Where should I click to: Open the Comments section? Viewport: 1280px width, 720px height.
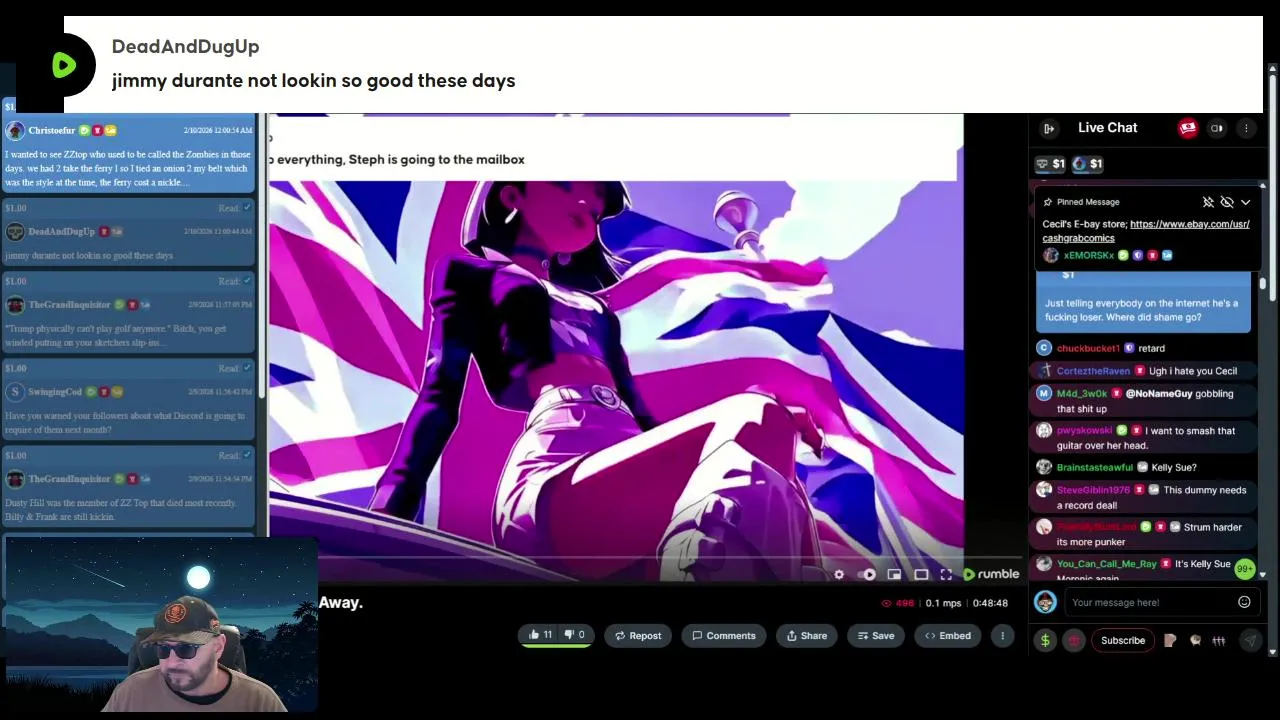point(724,636)
